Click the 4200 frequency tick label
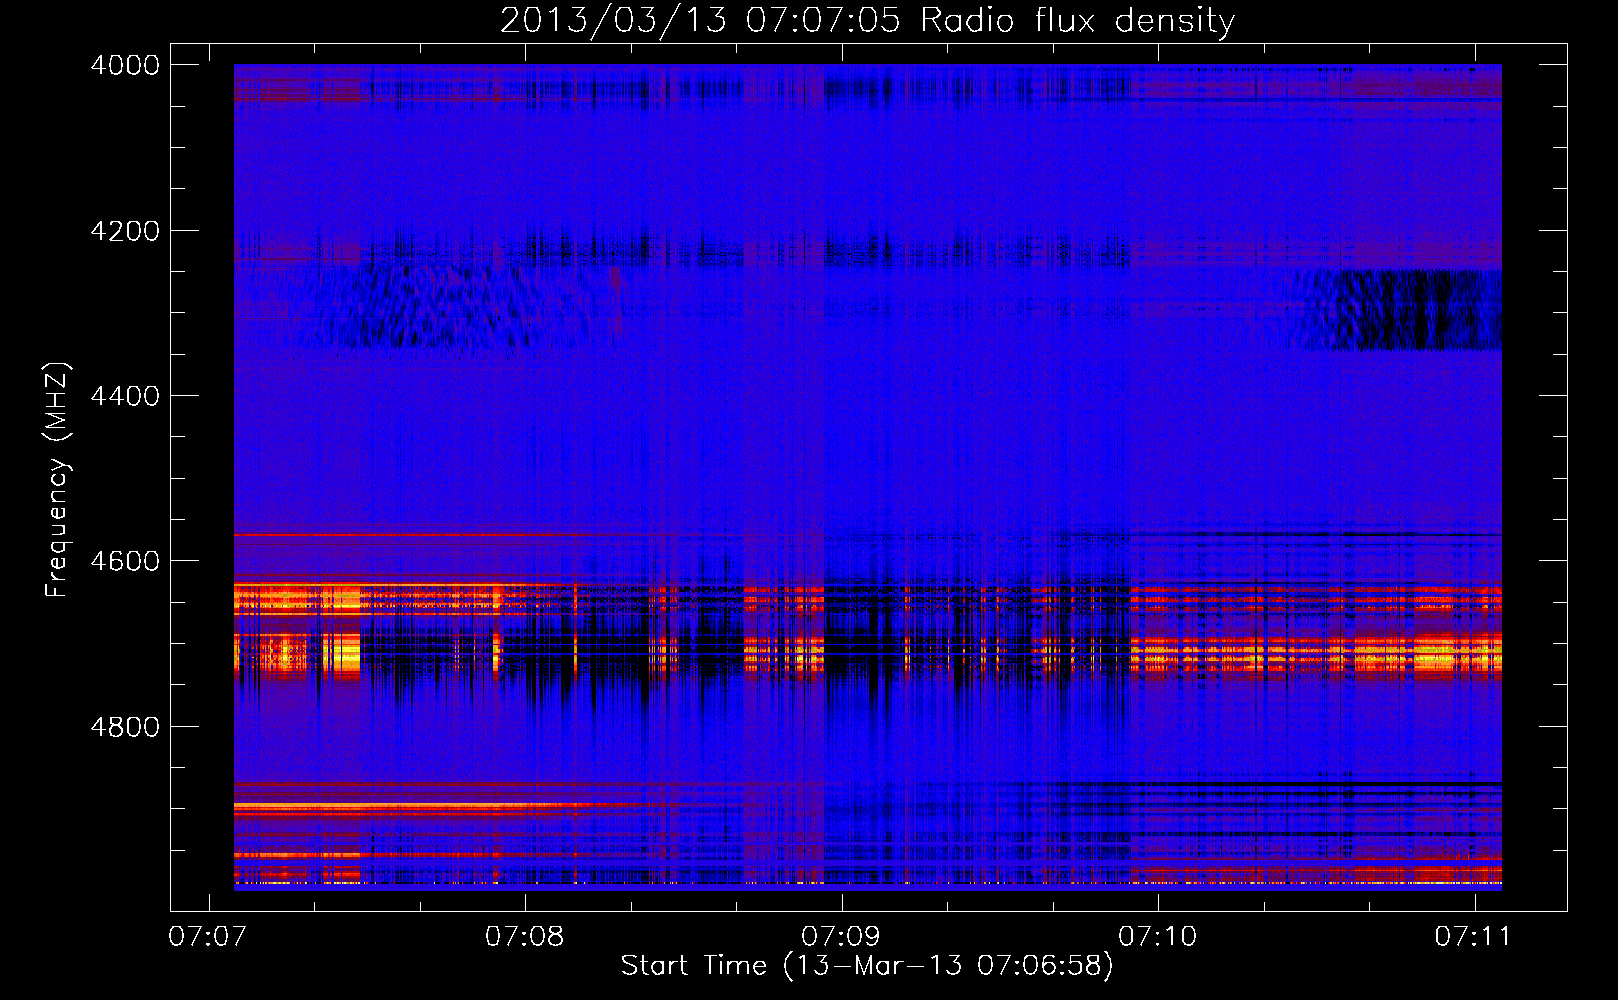The width and height of the screenshot is (1618, 1000). point(125,231)
